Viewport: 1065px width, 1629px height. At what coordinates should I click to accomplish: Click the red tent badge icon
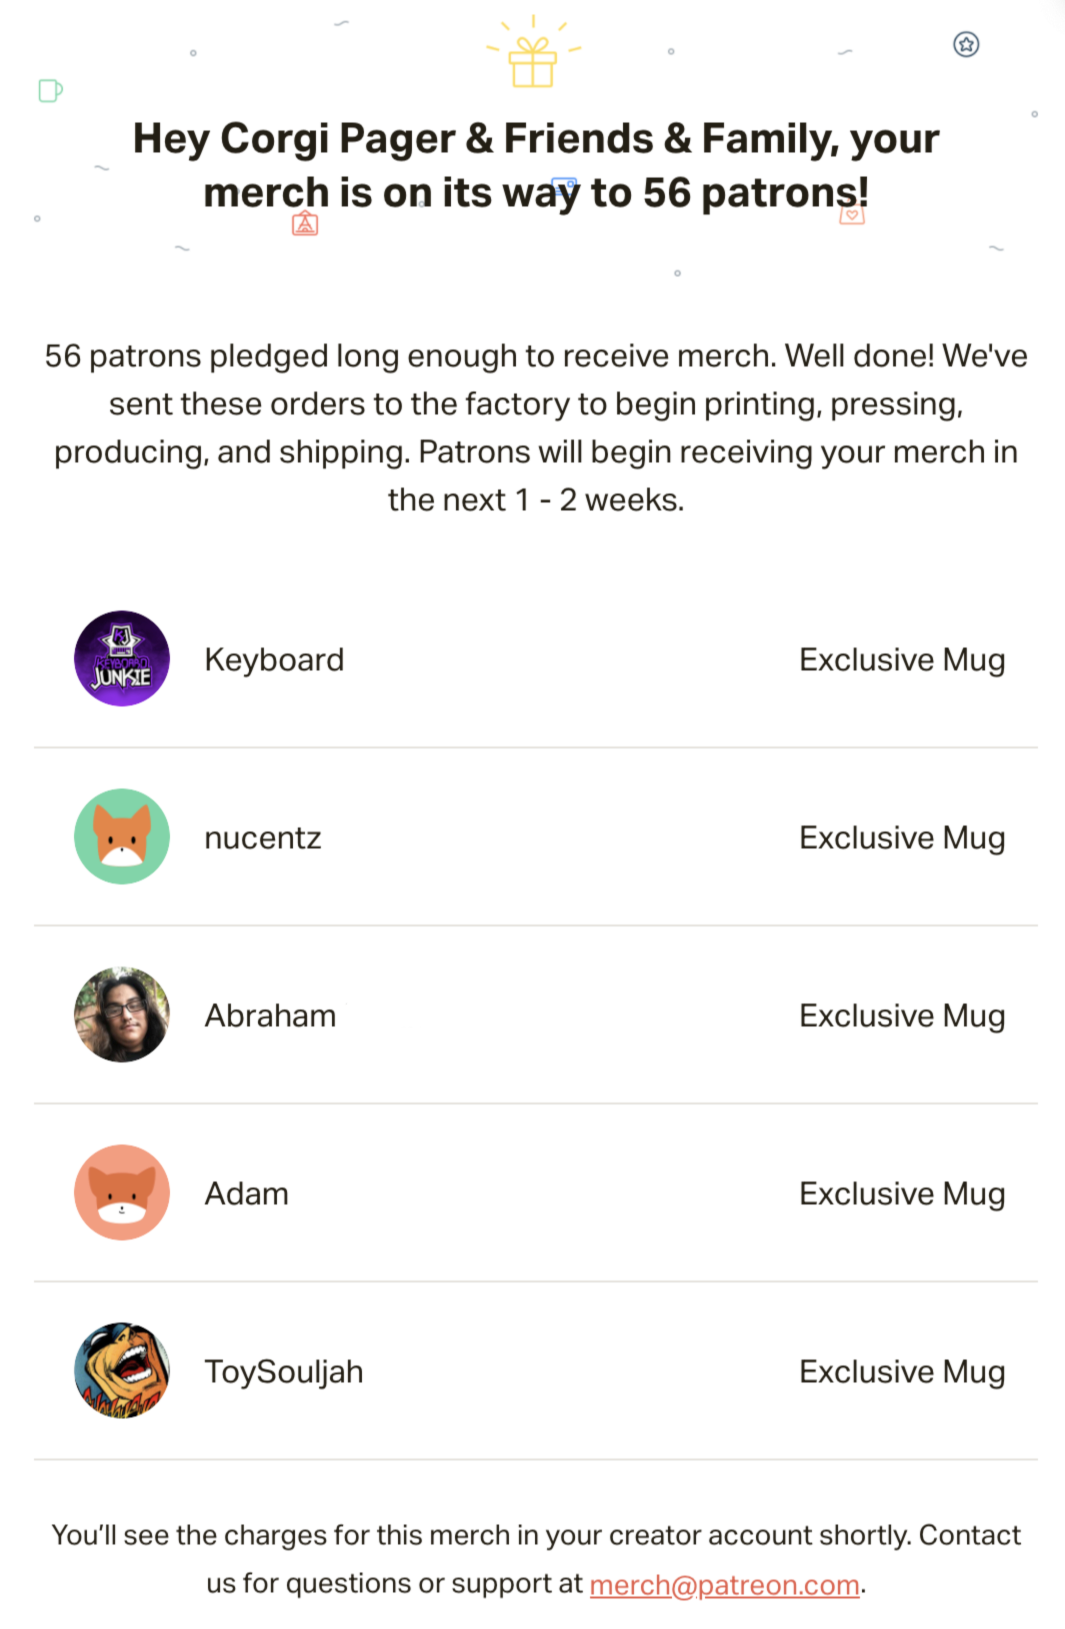pos(305,223)
